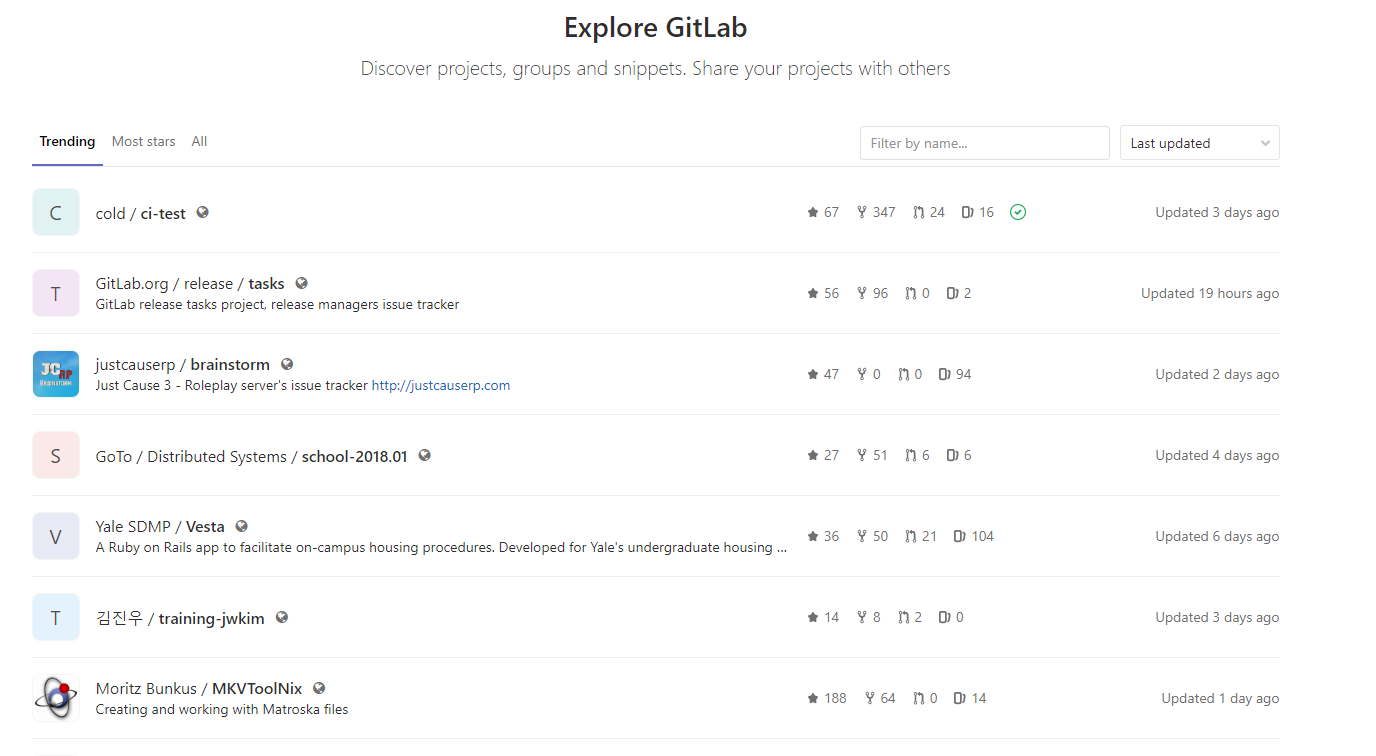Click the globe icon beside school-2018.01
The height and width of the screenshot is (756, 1376).
tap(424, 455)
